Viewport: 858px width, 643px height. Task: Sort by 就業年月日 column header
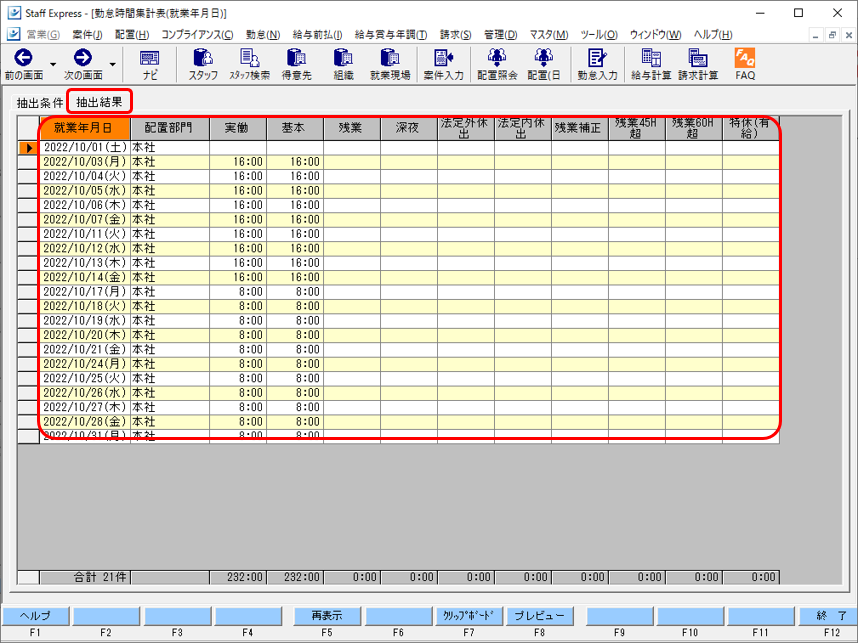point(85,128)
